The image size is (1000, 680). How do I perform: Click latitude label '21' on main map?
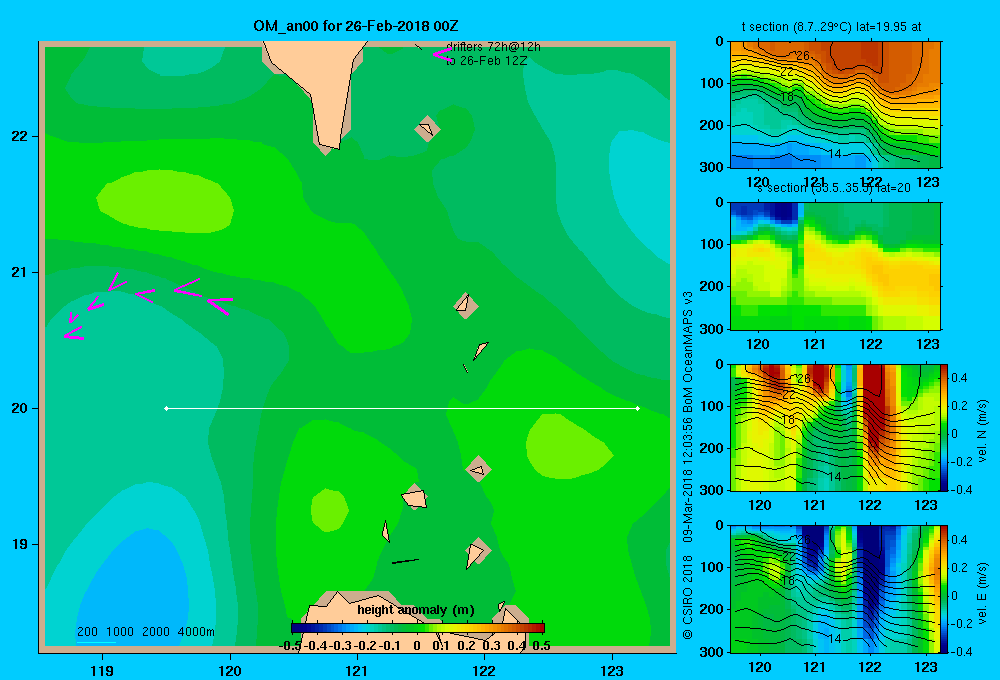tap(20, 272)
